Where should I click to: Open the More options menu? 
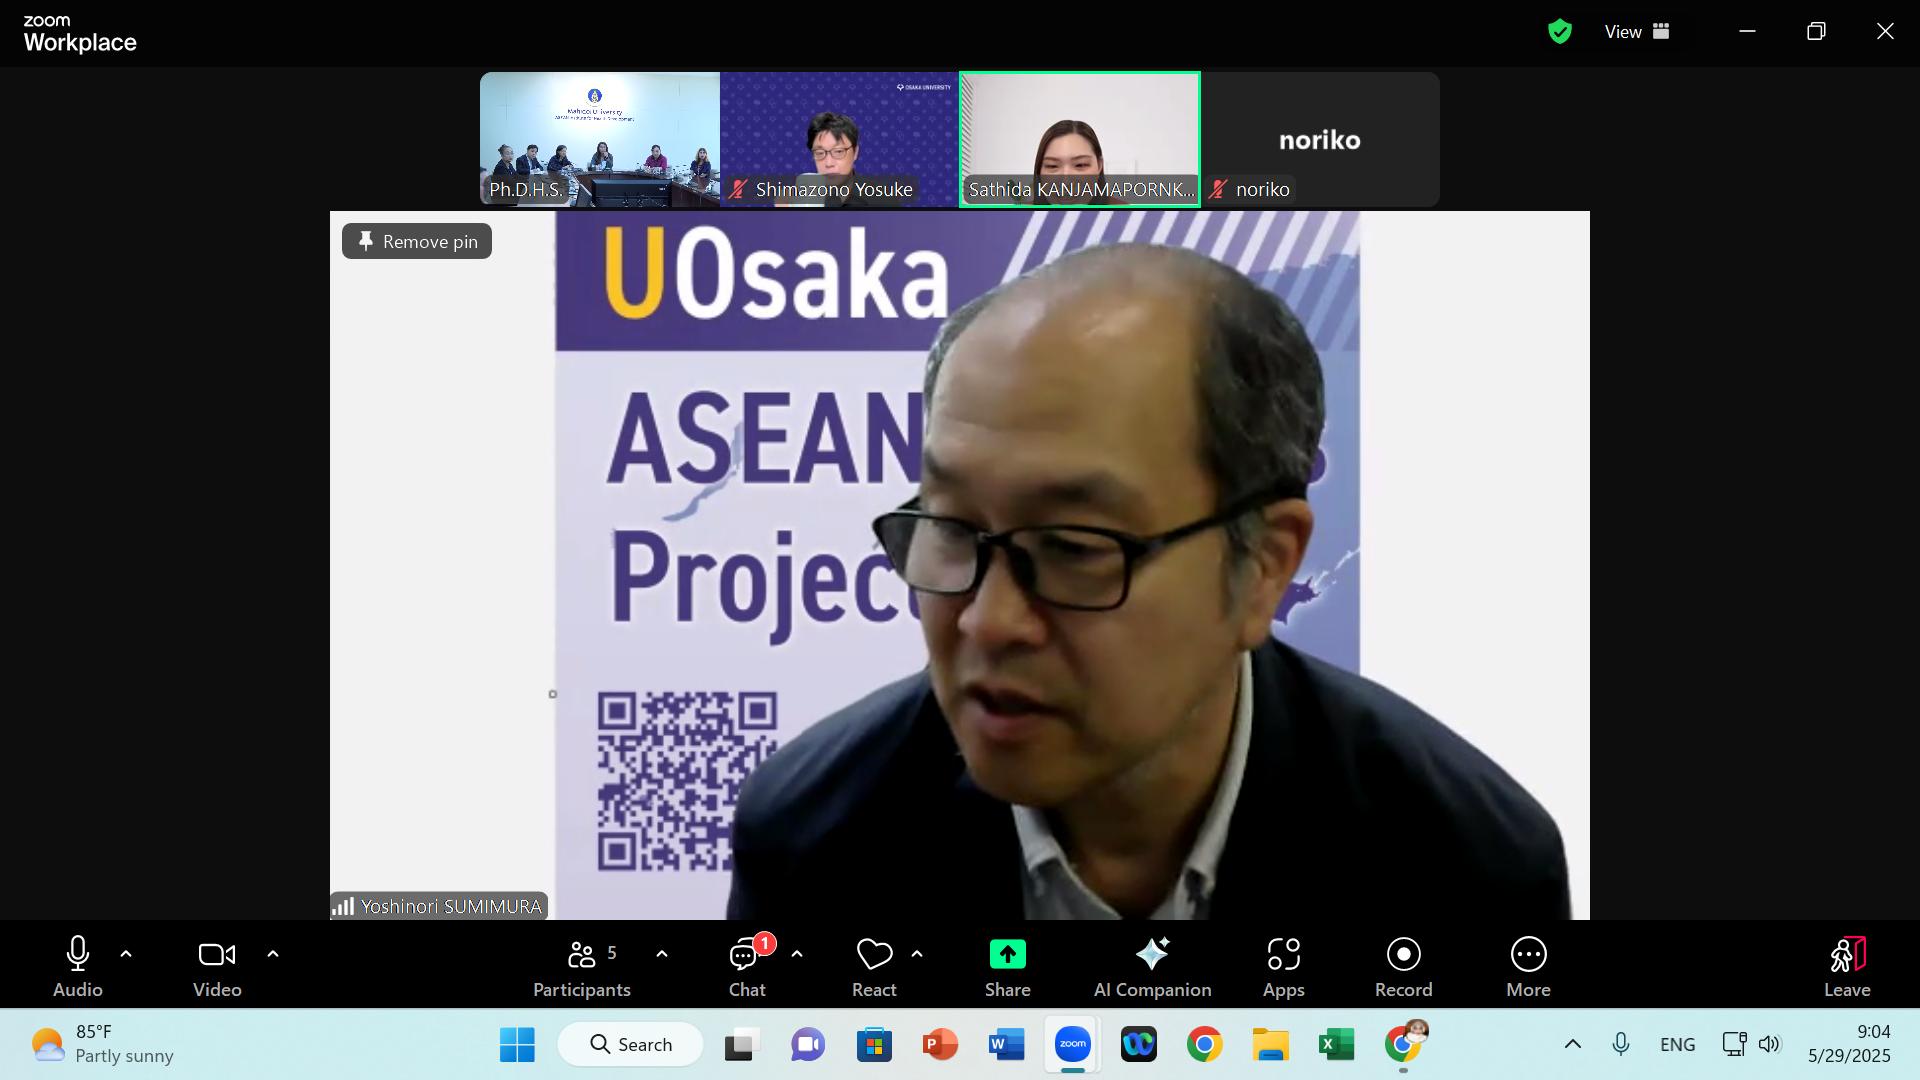(1528, 966)
